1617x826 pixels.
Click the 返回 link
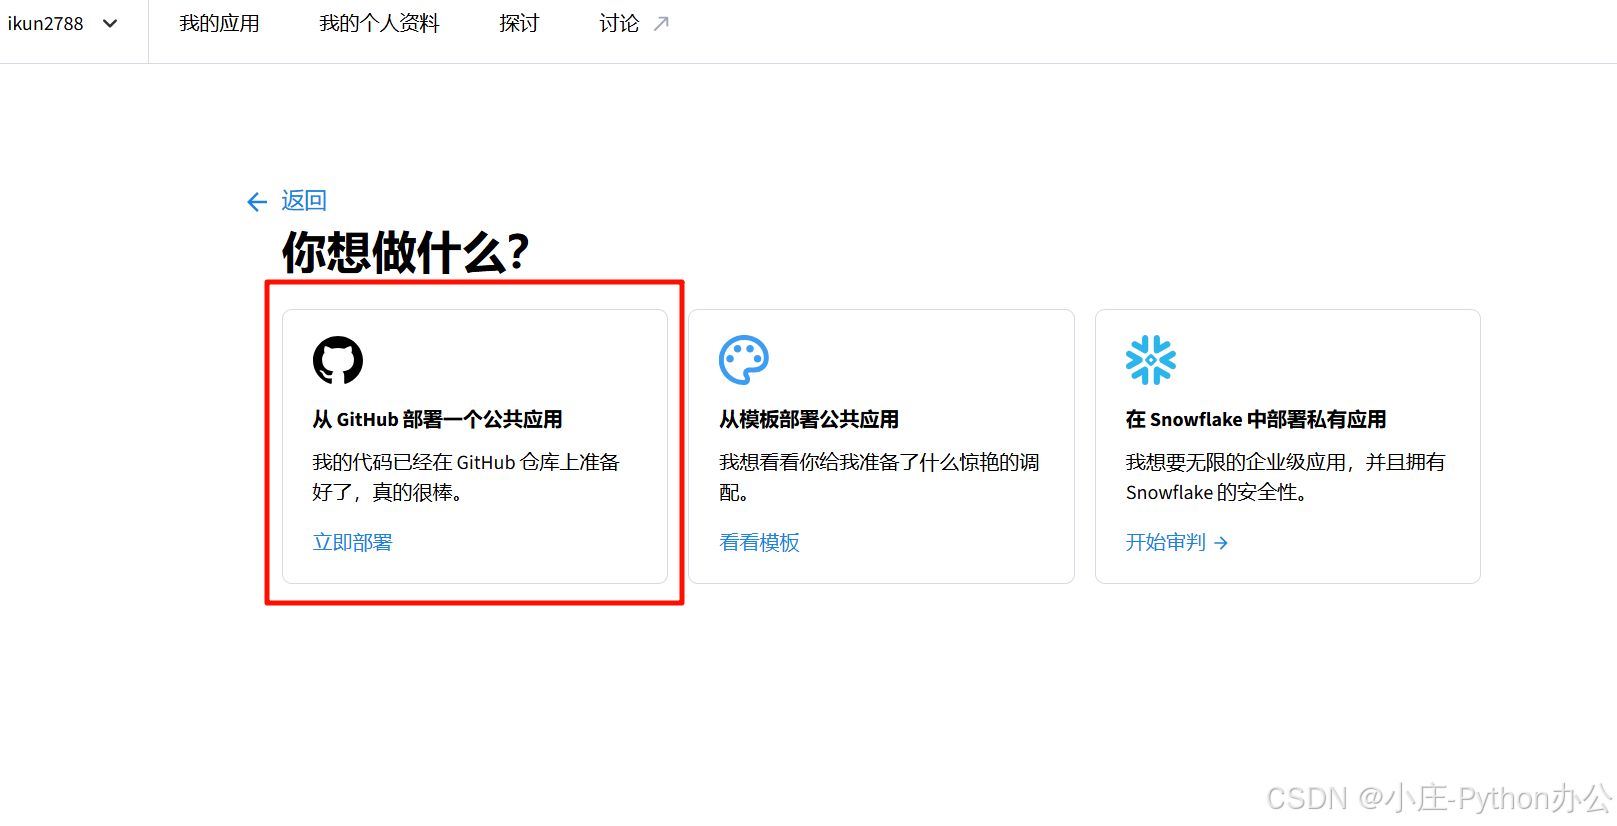point(304,201)
